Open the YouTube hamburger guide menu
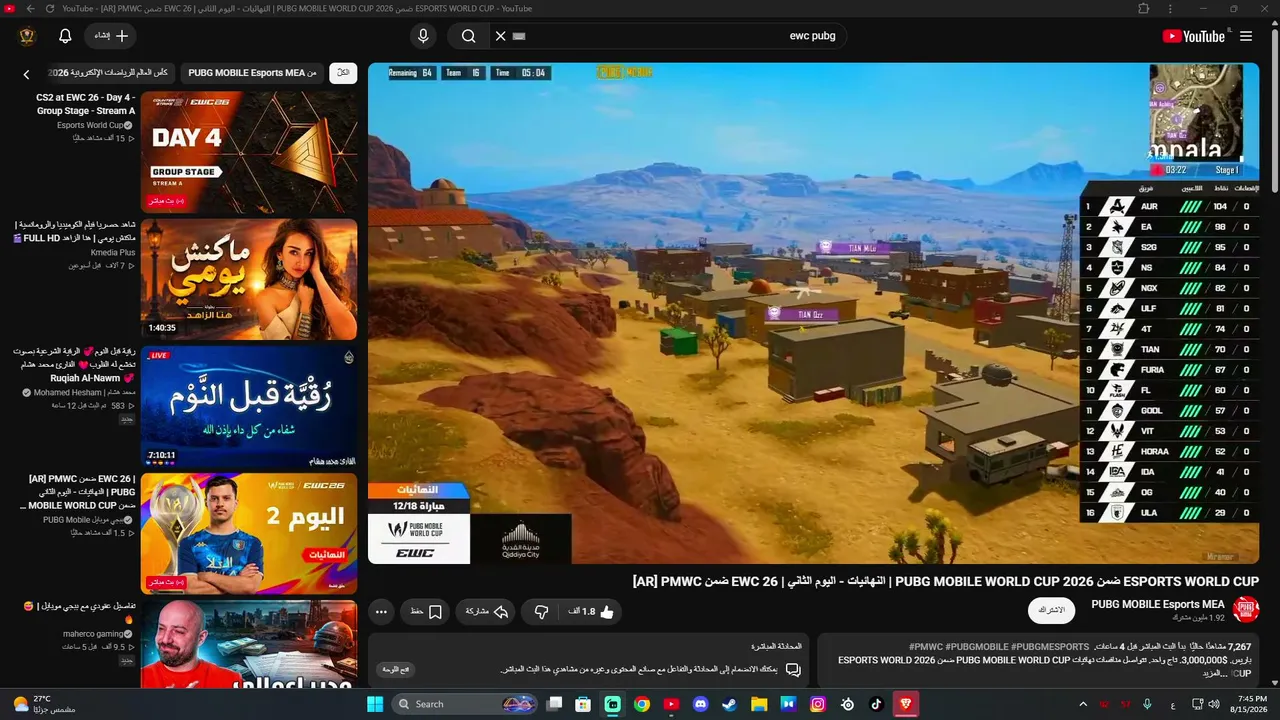This screenshot has height=720, width=1280. click(1246, 36)
